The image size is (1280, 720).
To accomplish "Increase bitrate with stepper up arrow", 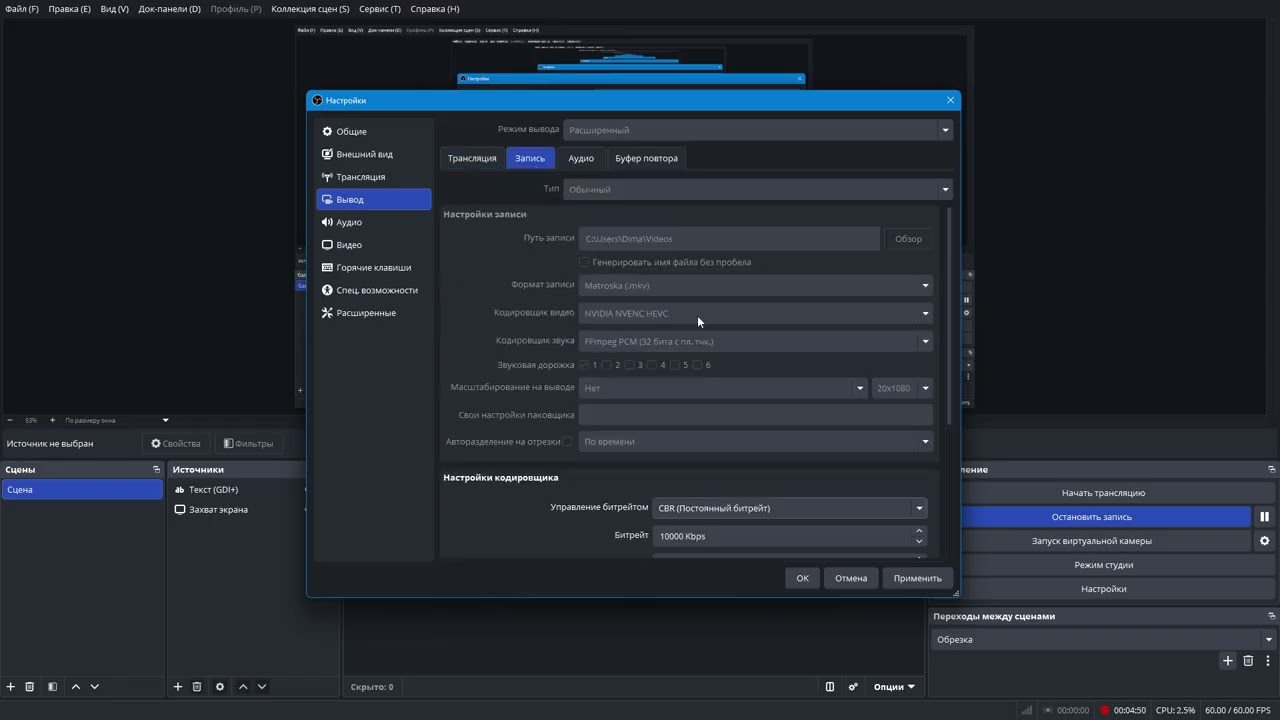I will click(919, 531).
